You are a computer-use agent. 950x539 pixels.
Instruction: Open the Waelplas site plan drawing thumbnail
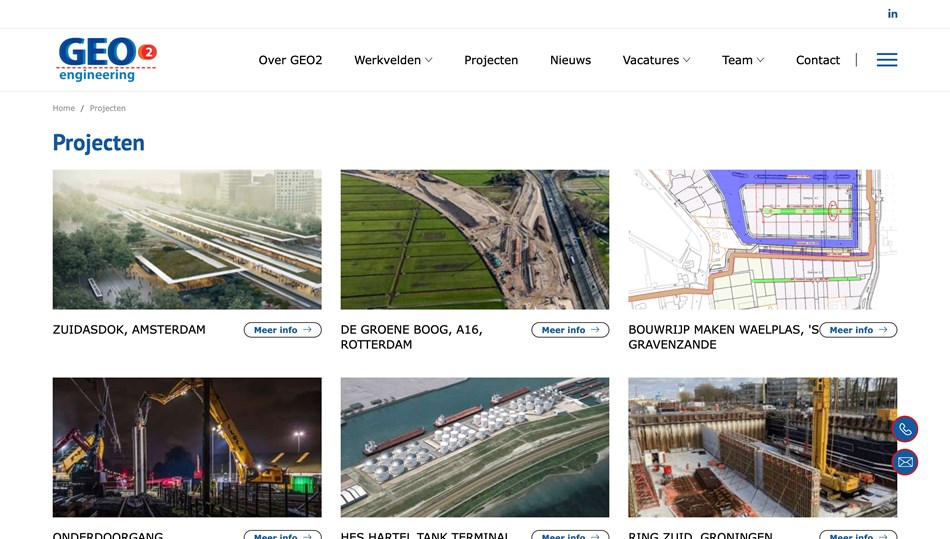(763, 239)
